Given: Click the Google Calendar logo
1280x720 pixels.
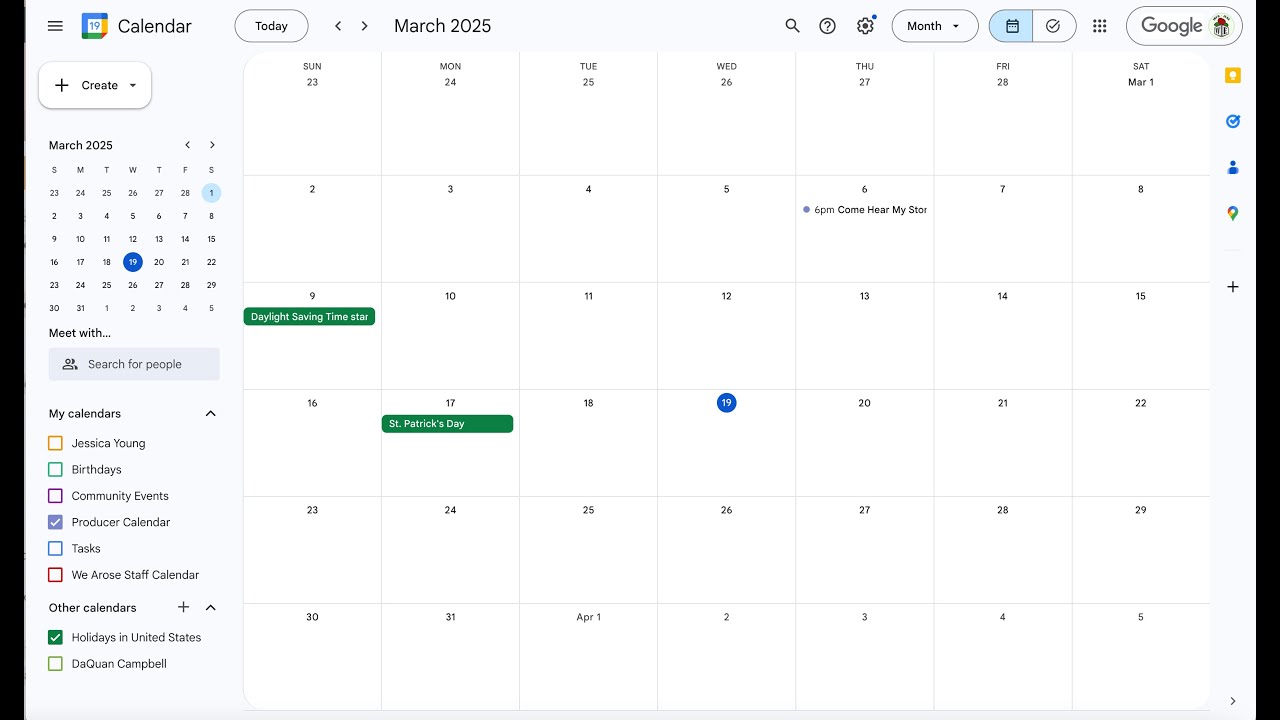Looking at the screenshot, I should pos(95,26).
